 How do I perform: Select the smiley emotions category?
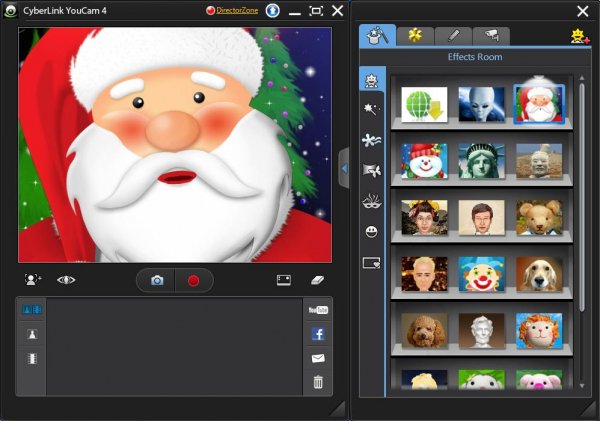click(x=371, y=232)
